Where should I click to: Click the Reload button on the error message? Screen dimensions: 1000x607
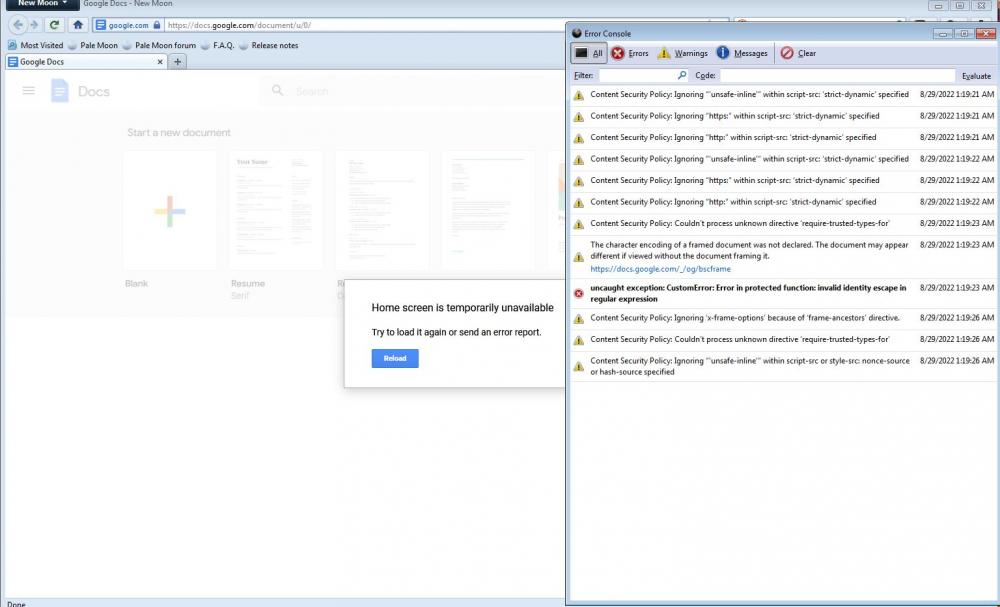tap(394, 358)
